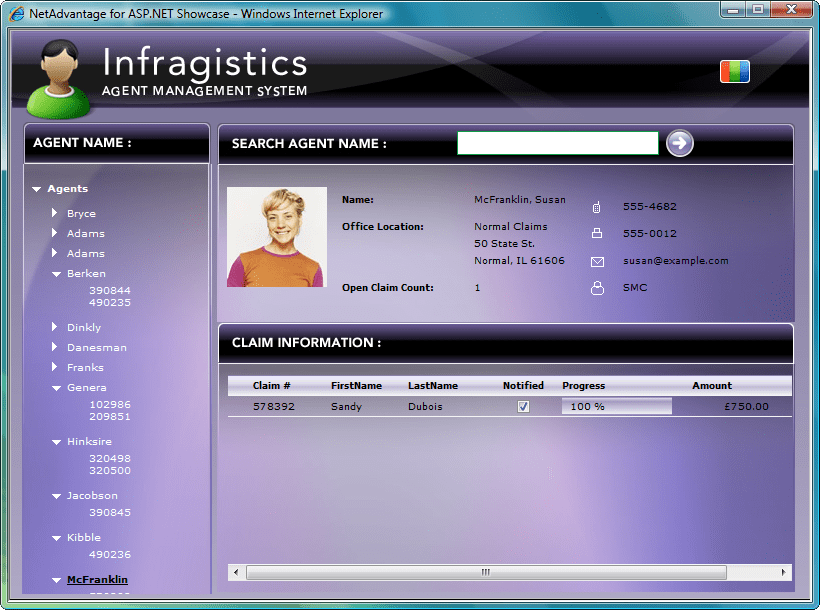Click the search arrow button

click(x=679, y=143)
